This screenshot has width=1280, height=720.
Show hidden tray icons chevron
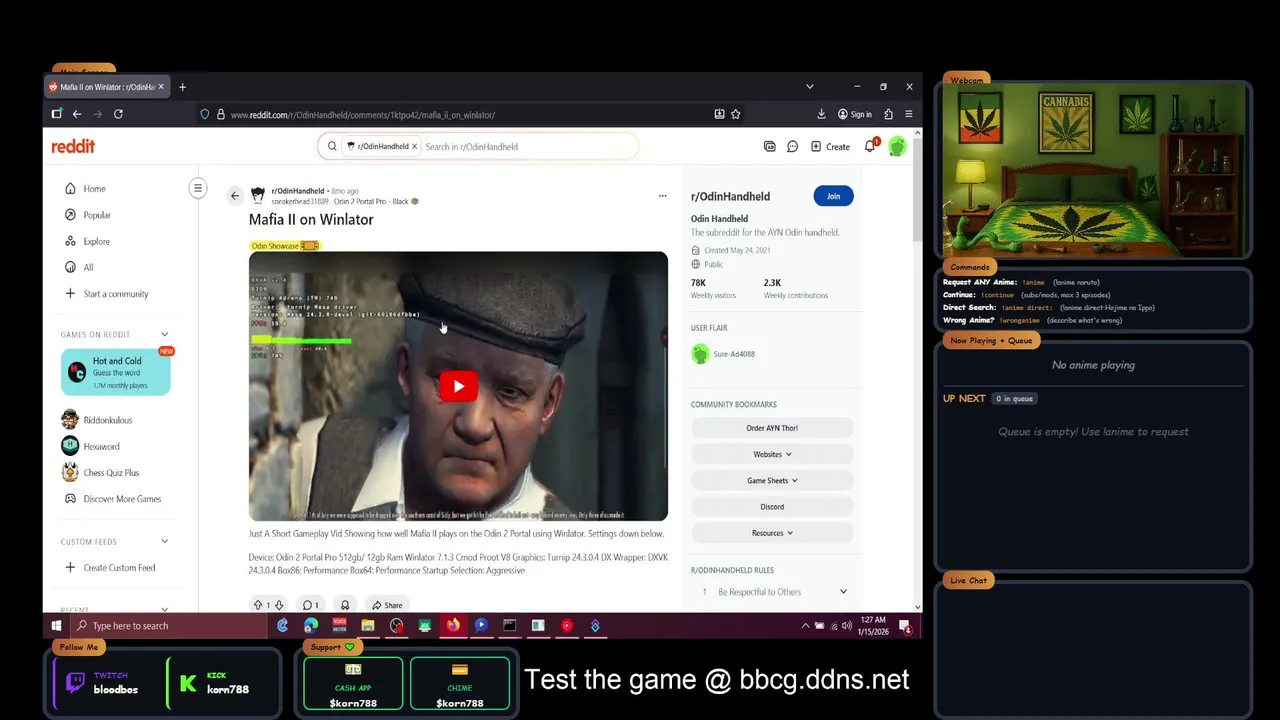pos(806,626)
